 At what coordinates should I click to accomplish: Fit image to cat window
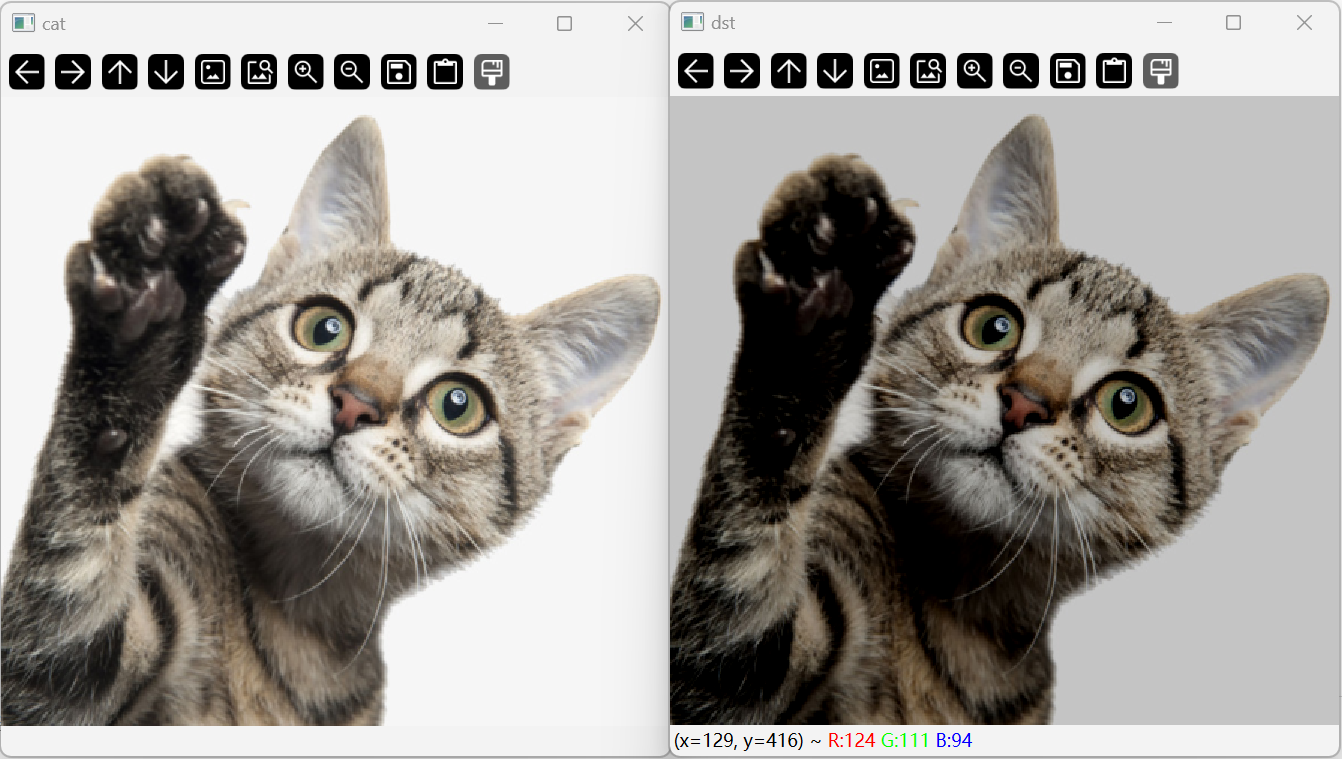tap(259, 72)
